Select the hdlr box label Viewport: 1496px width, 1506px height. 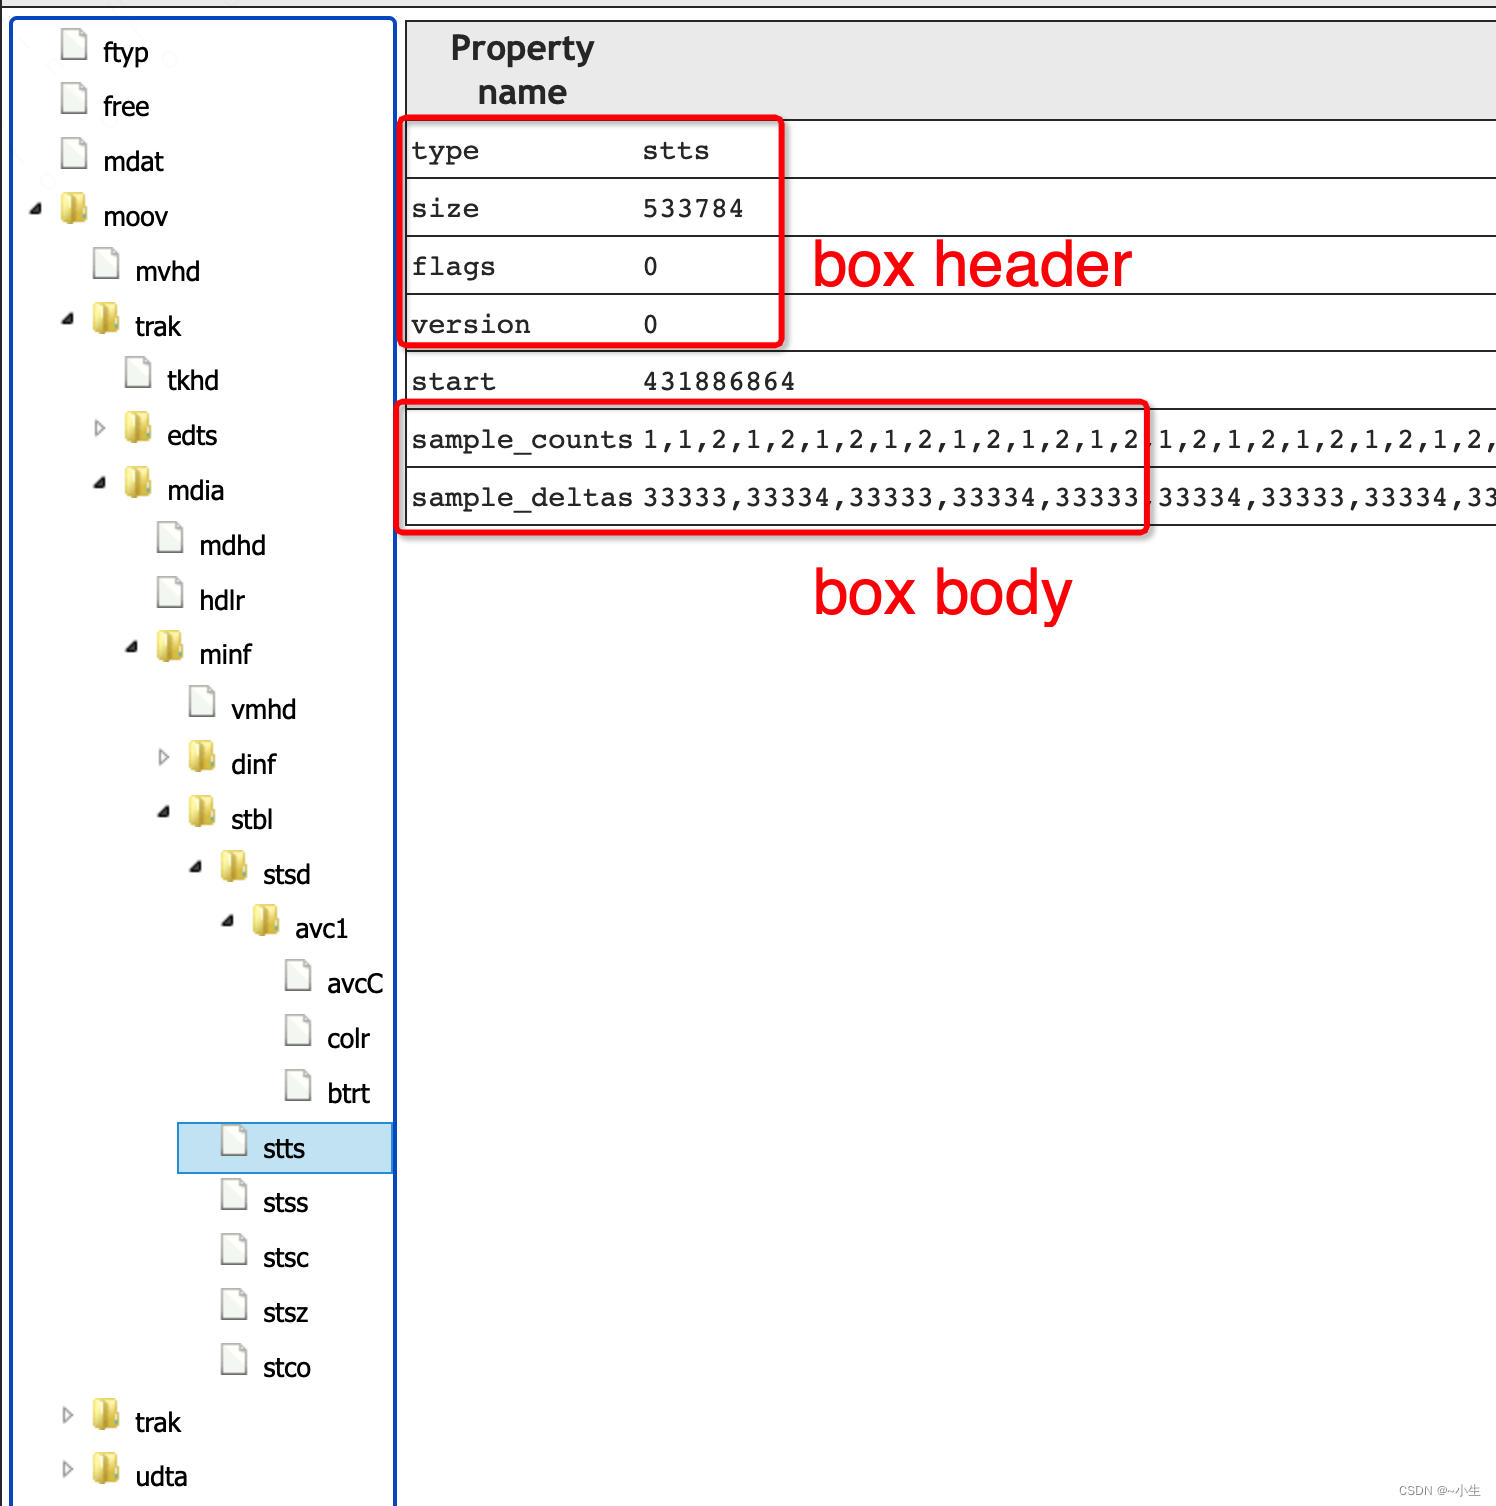221,600
